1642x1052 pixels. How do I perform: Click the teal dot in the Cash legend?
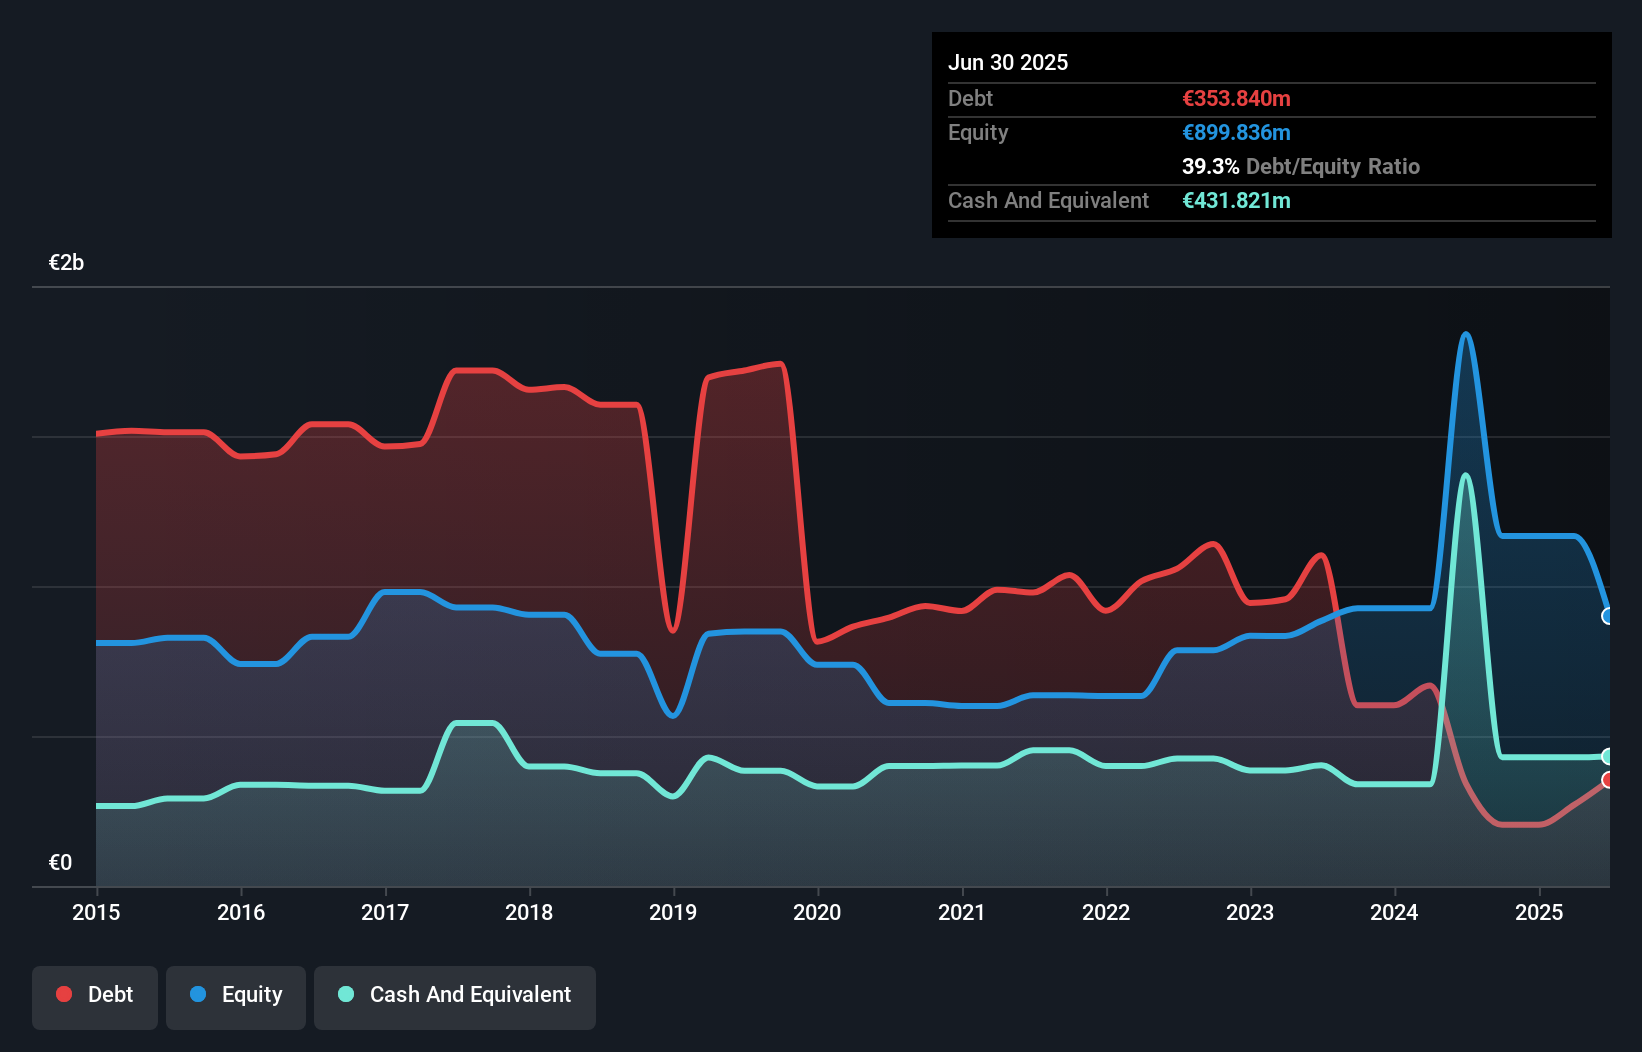coord(346,994)
